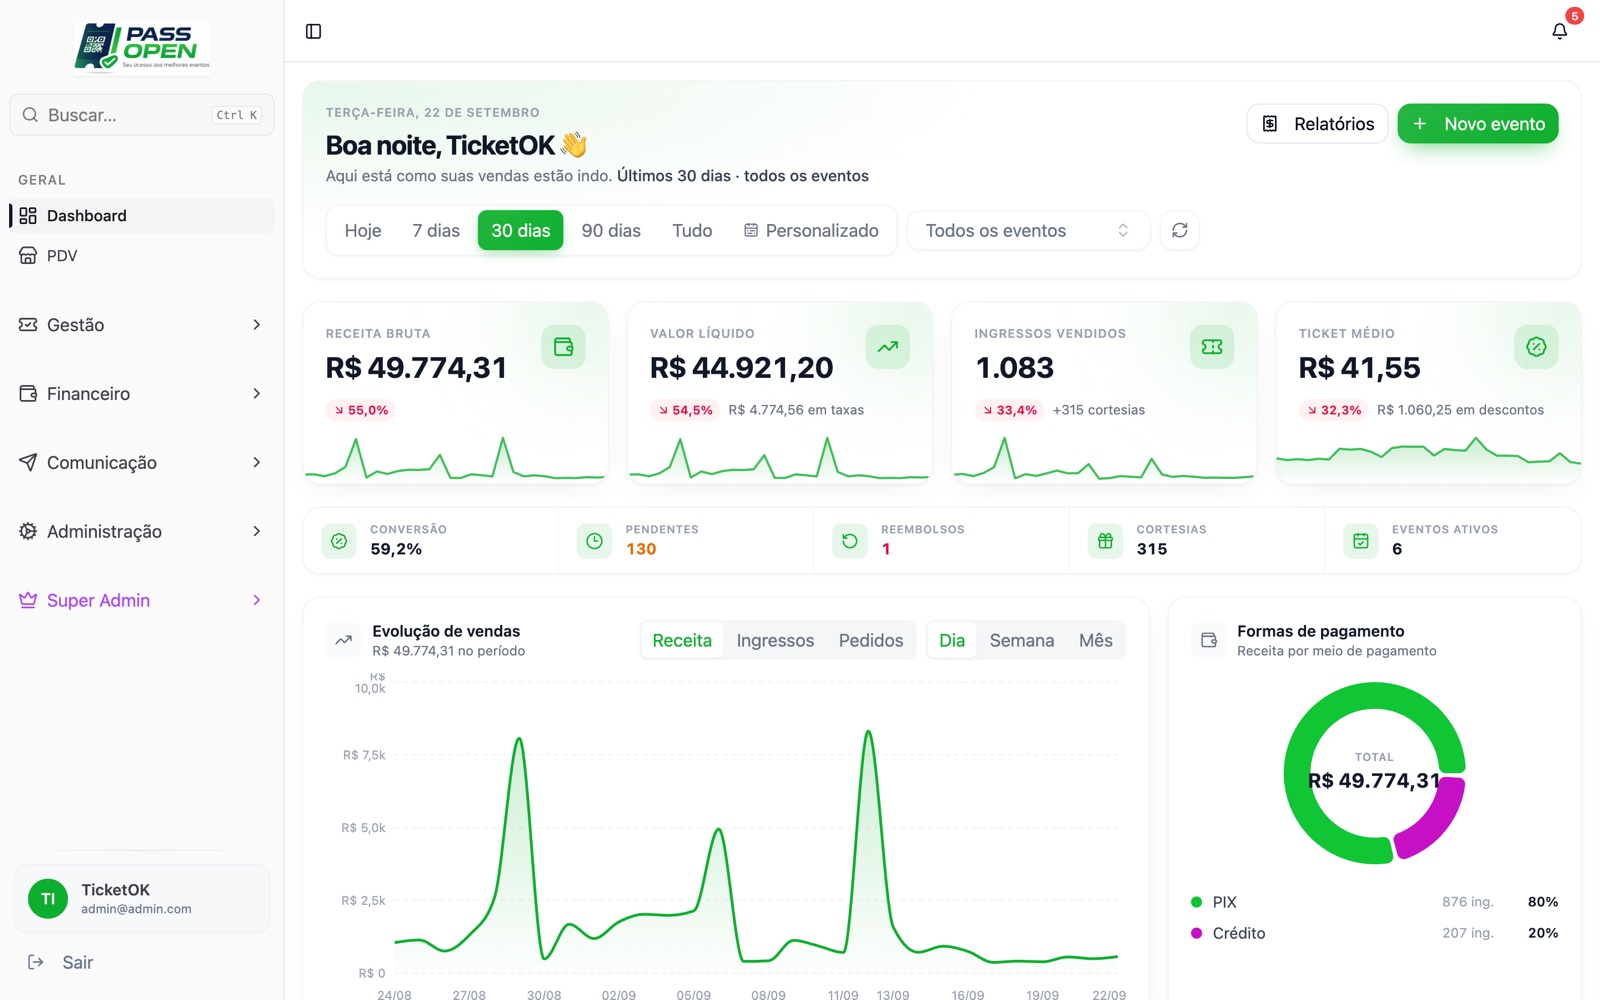Viewport: 1600px width, 1000px height.
Task: Show the Pedidos chart tab
Action: click(871, 641)
